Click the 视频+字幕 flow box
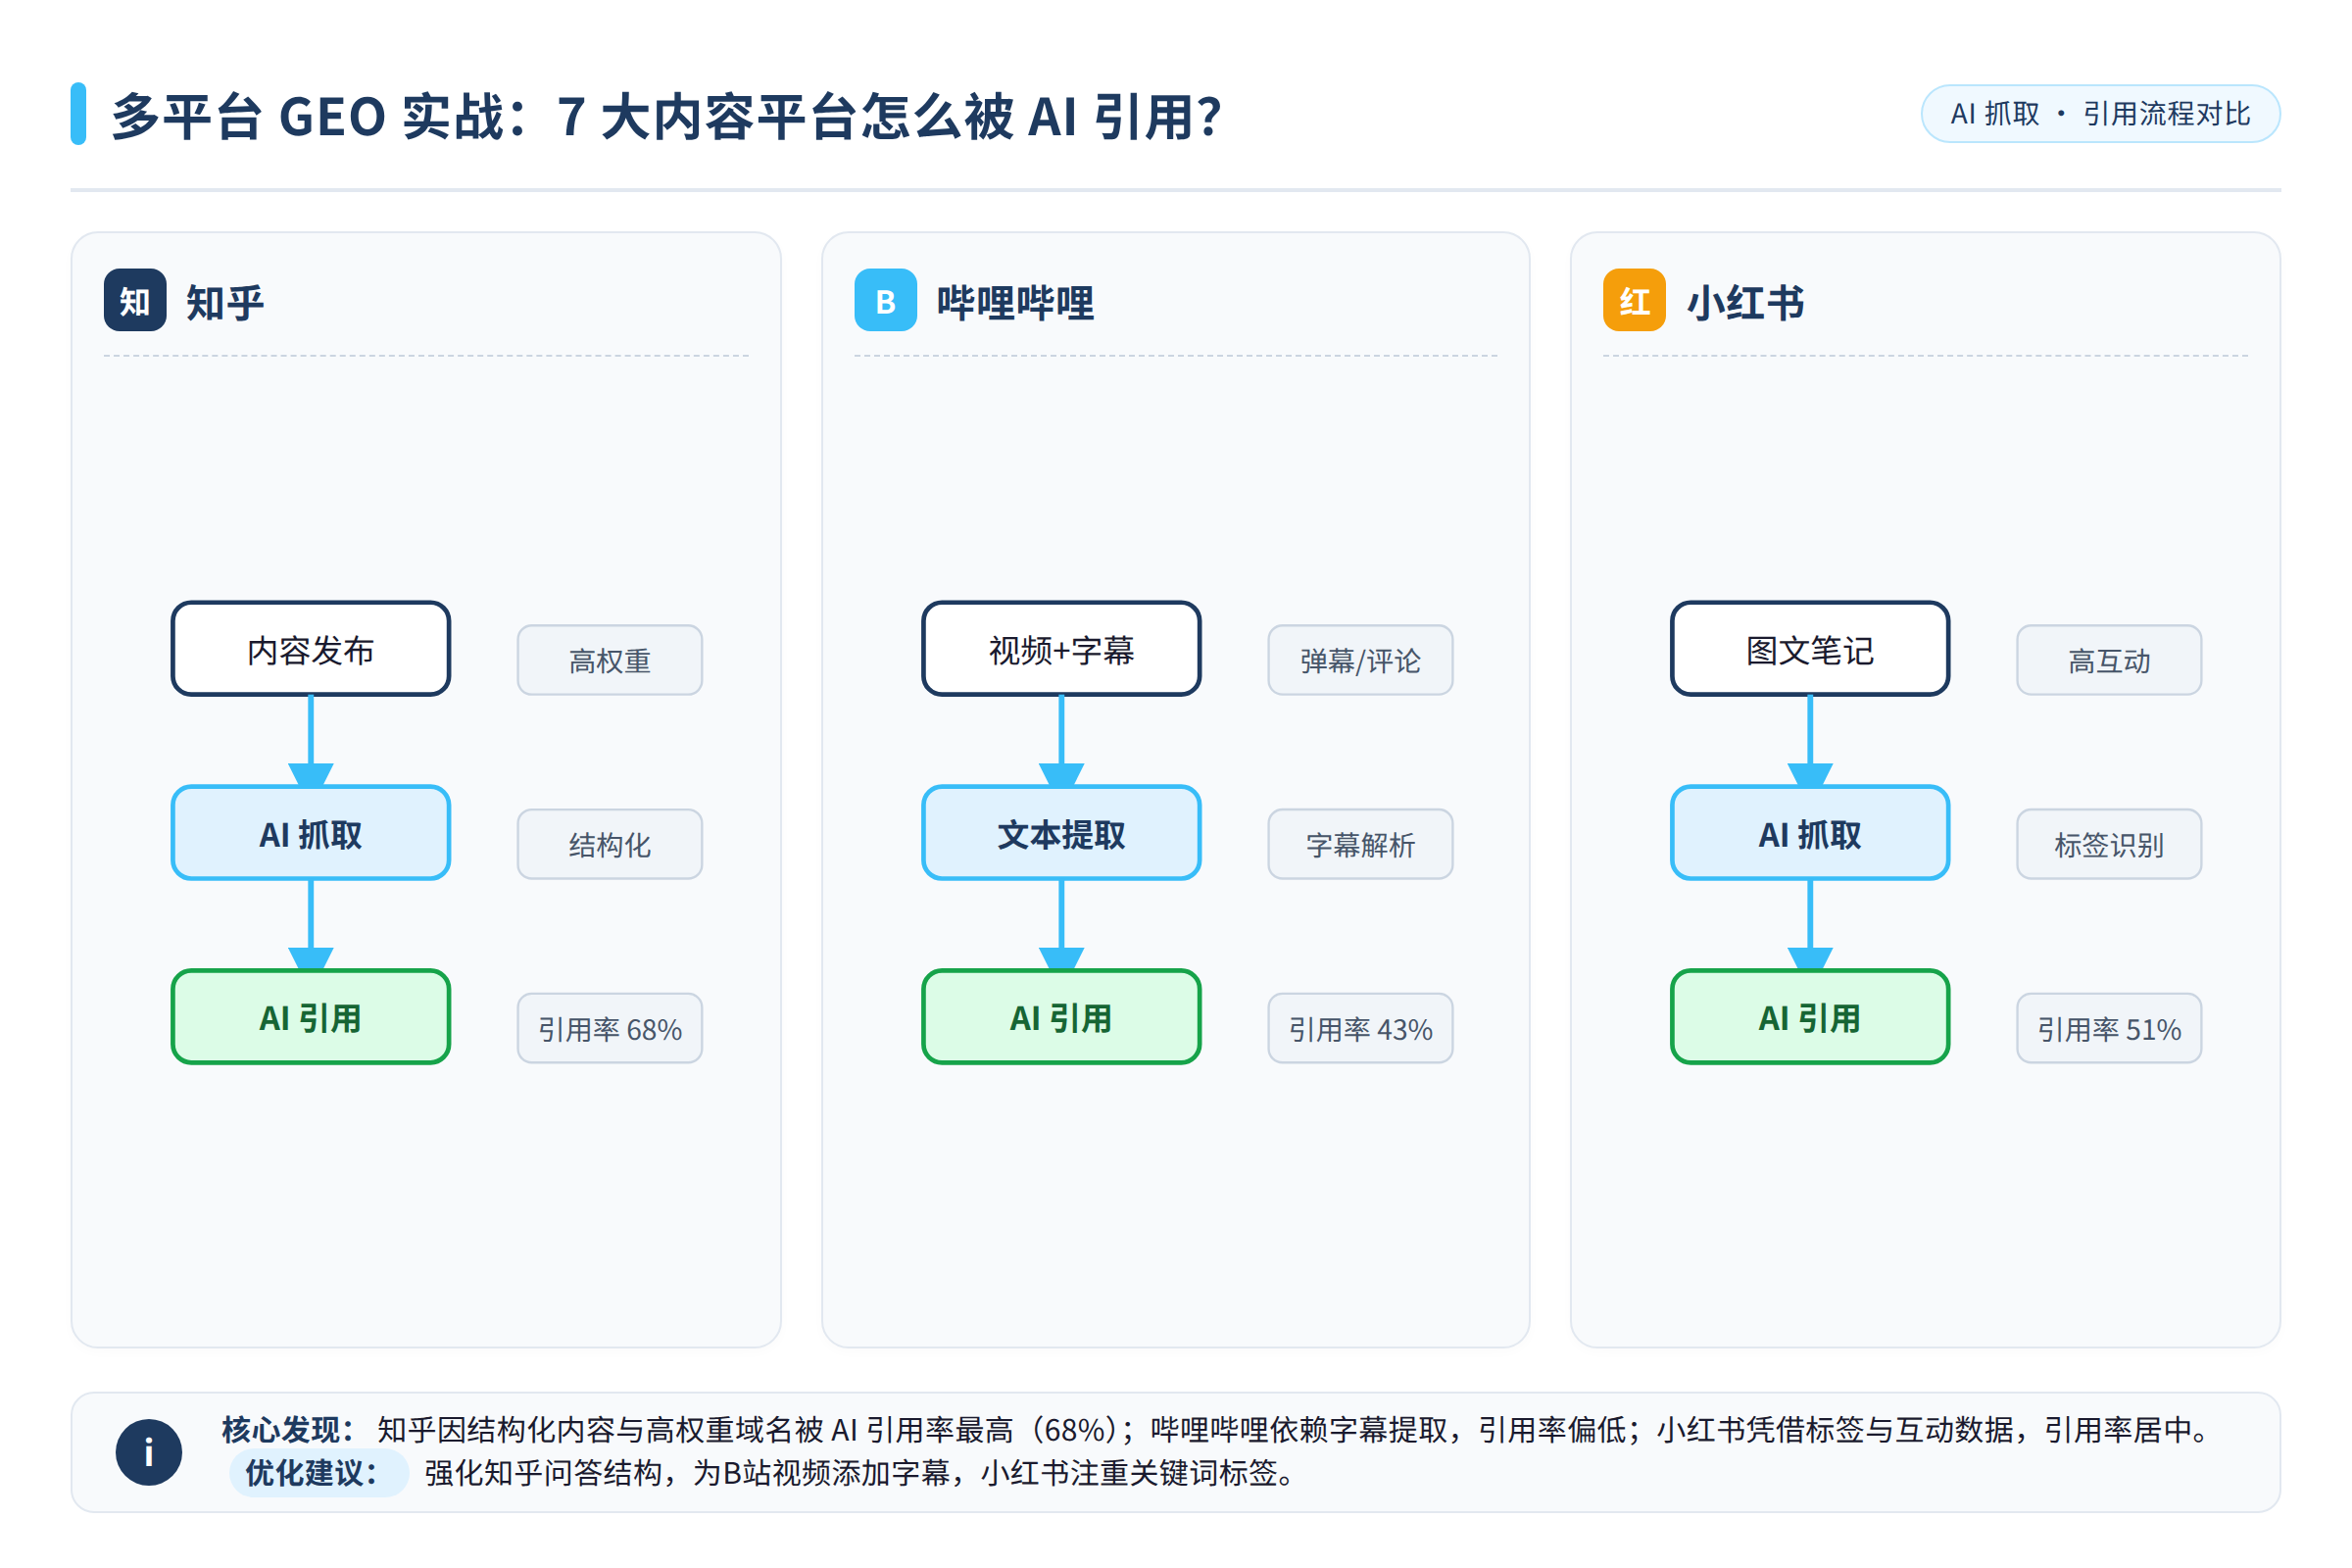2352x1568 pixels. [x=1061, y=649]
